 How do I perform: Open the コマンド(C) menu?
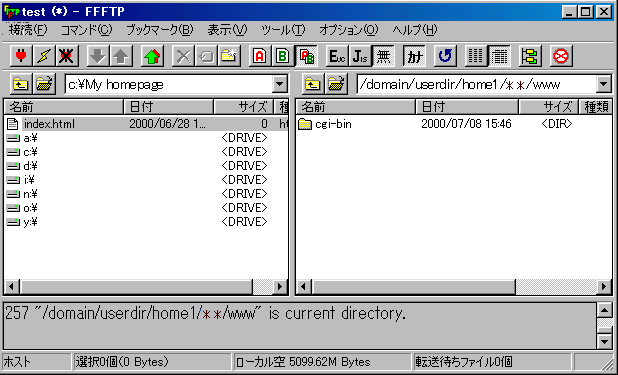(86, 30)
